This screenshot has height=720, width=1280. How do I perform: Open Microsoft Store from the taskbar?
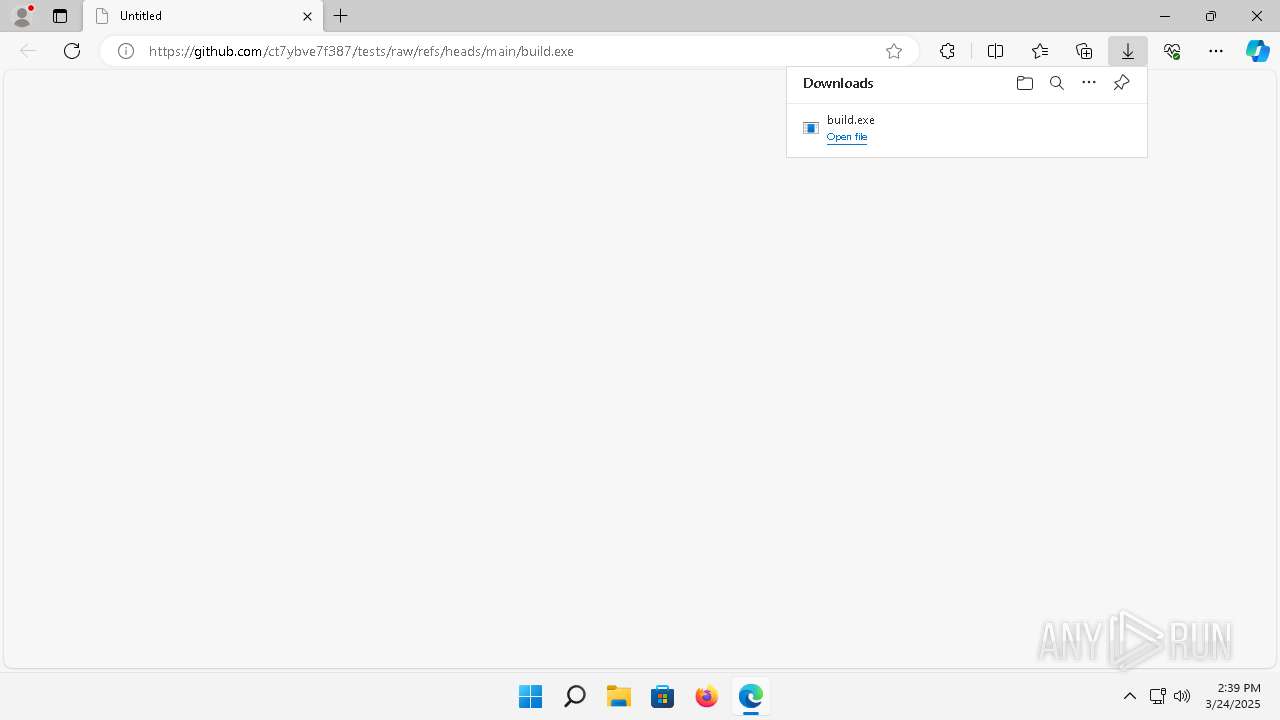(663, 696)
